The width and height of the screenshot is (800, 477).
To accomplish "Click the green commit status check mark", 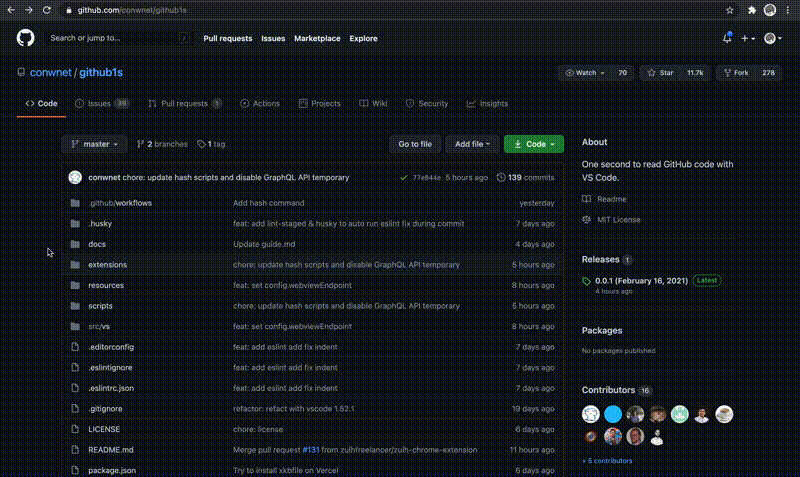I will (404, 178).
